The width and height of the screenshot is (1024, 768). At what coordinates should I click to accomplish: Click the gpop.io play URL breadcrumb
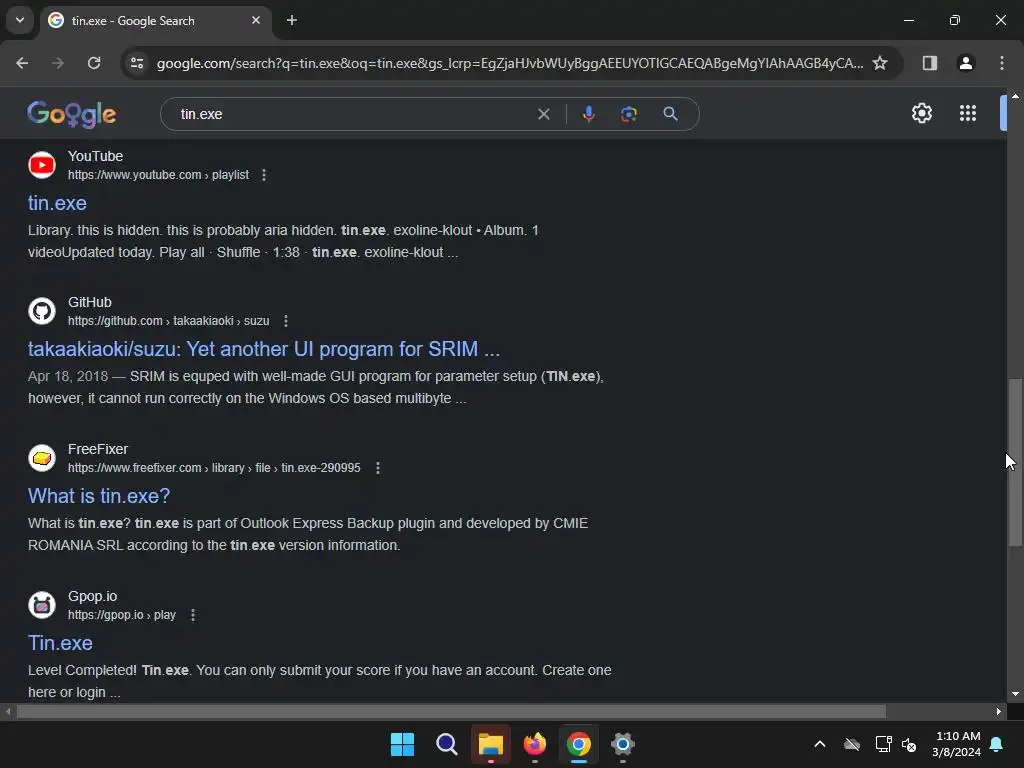[121, 615]
